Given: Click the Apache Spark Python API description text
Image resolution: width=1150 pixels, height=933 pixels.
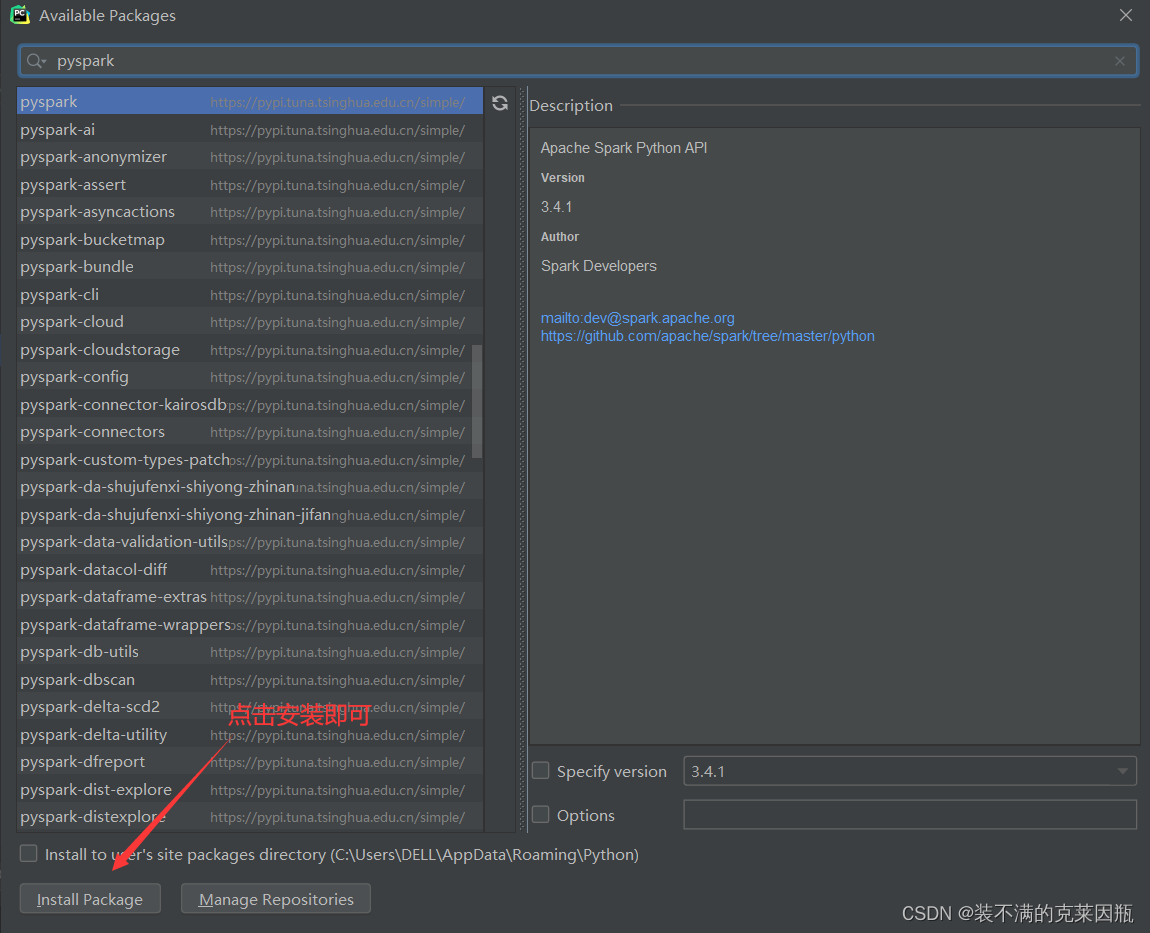Looking at the screenshot, I should [x=624, y=147].
